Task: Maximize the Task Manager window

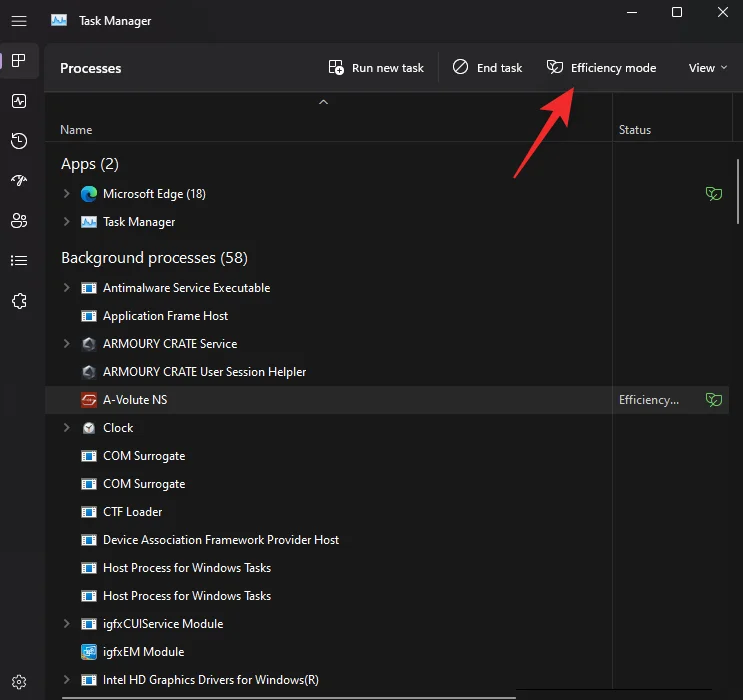Action: [677, 12]
